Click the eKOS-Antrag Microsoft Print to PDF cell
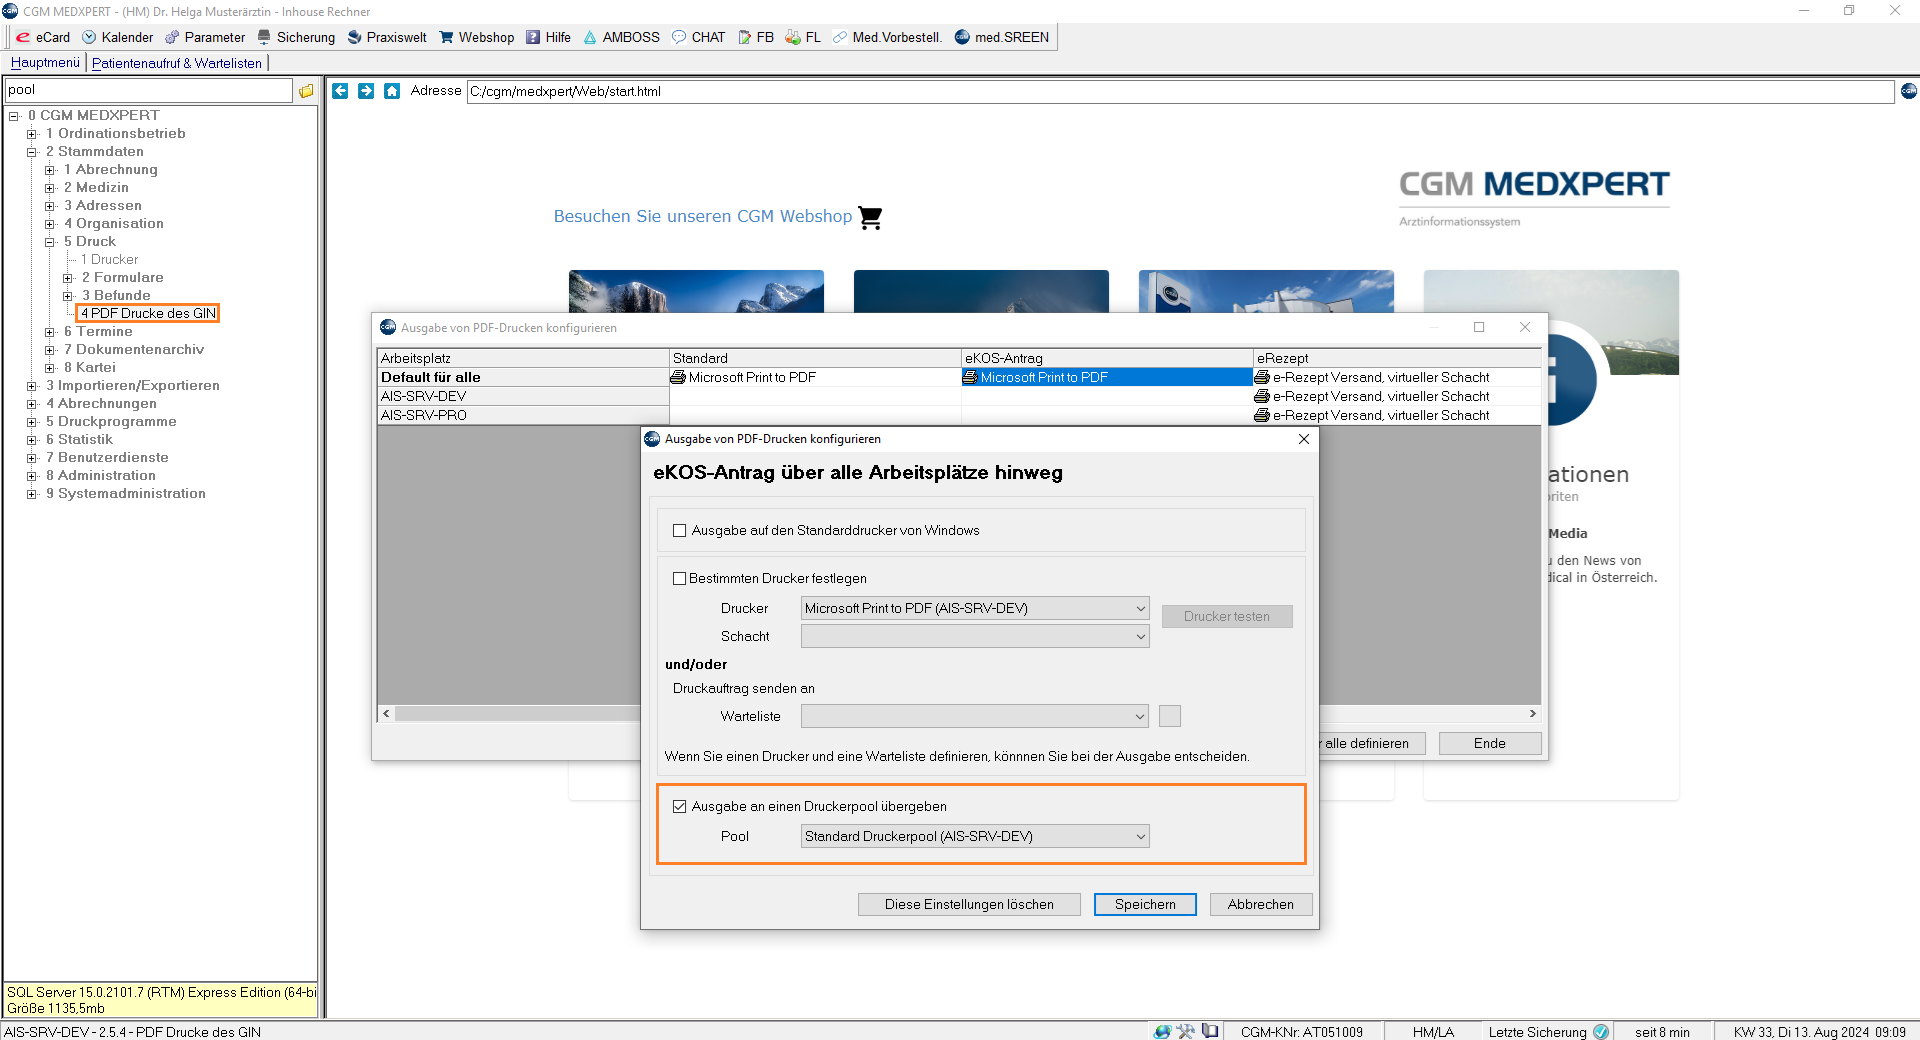Viewport: 1920px width, 1040px height. coord(1107,377)
